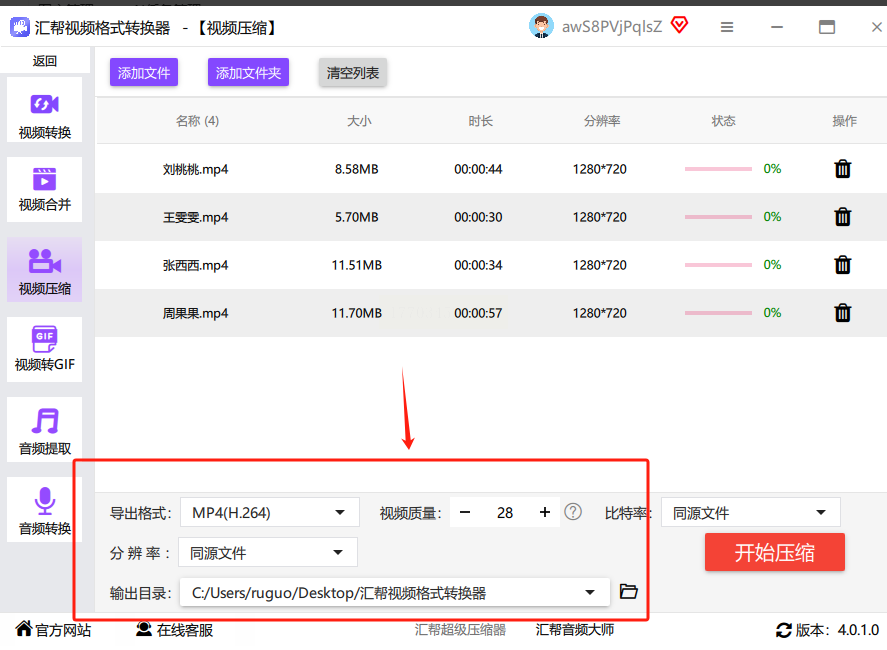The width and height of the screenshot is (887, 650).
Task: Select 视频转GIF from sidebar
Action: (44, 349)
